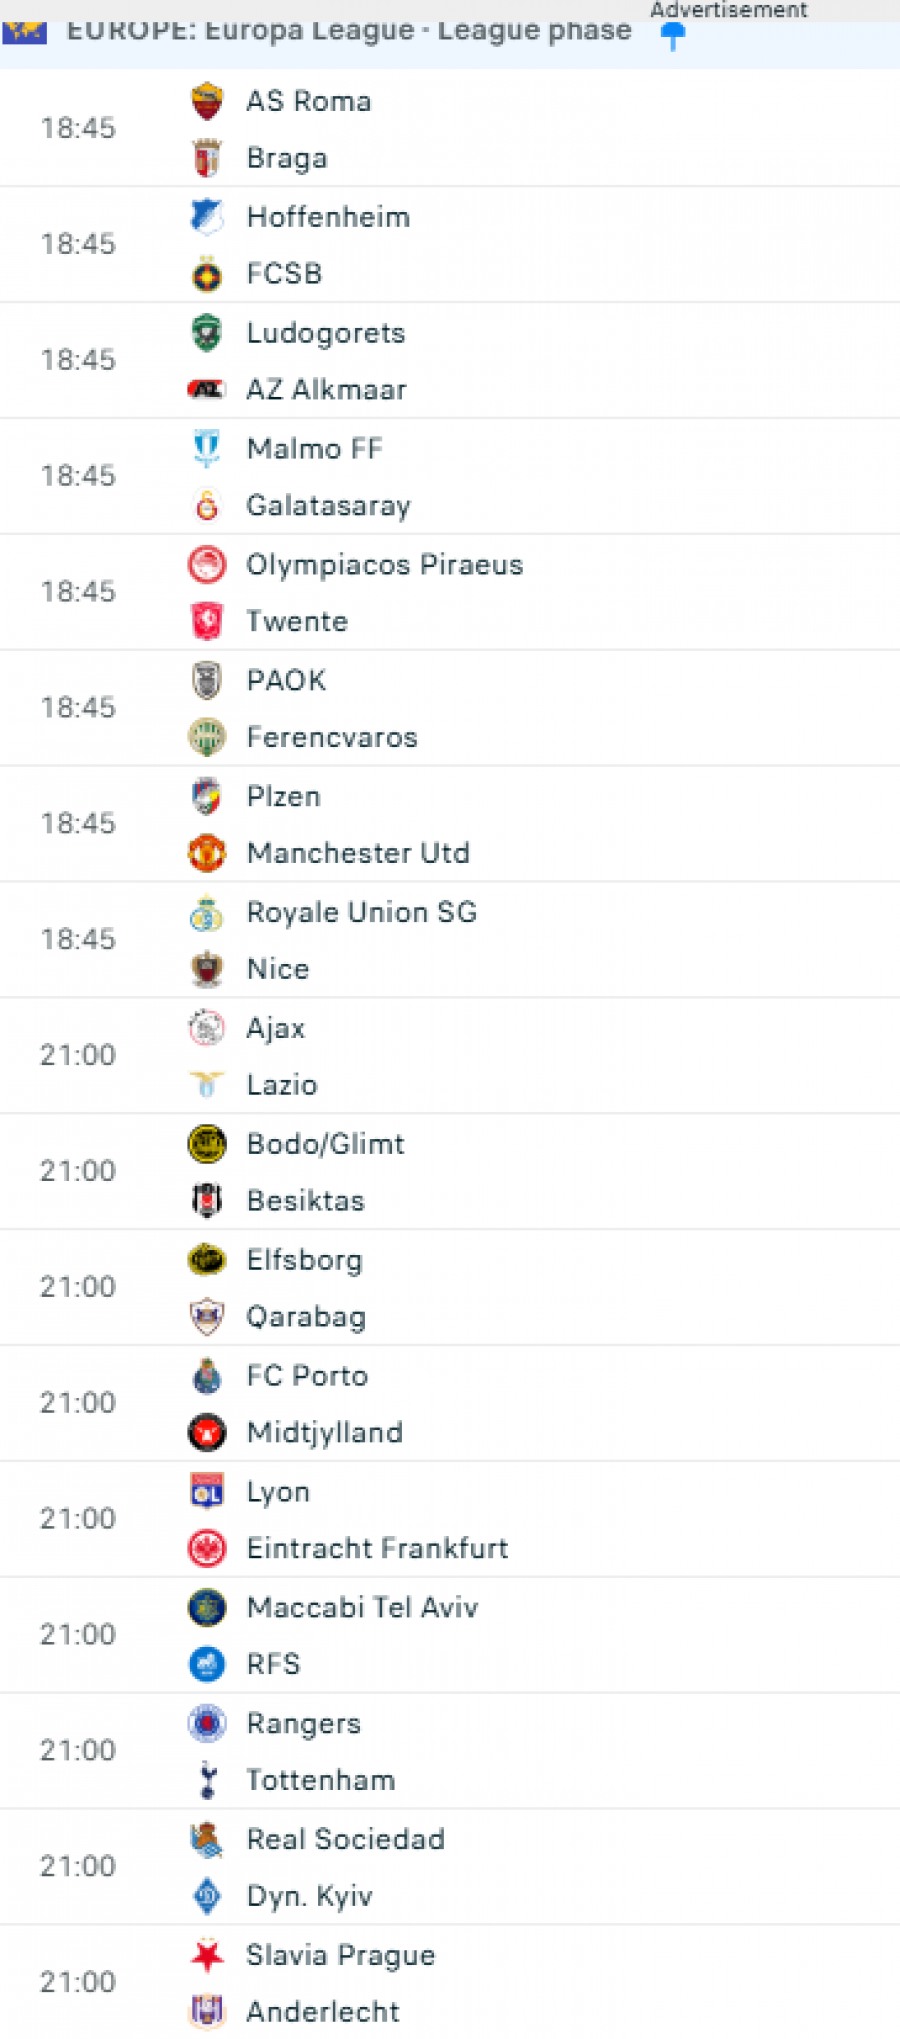Click the Manchester Utd club crest
The width and height of the screenshot is (900, 2039).
207,853
